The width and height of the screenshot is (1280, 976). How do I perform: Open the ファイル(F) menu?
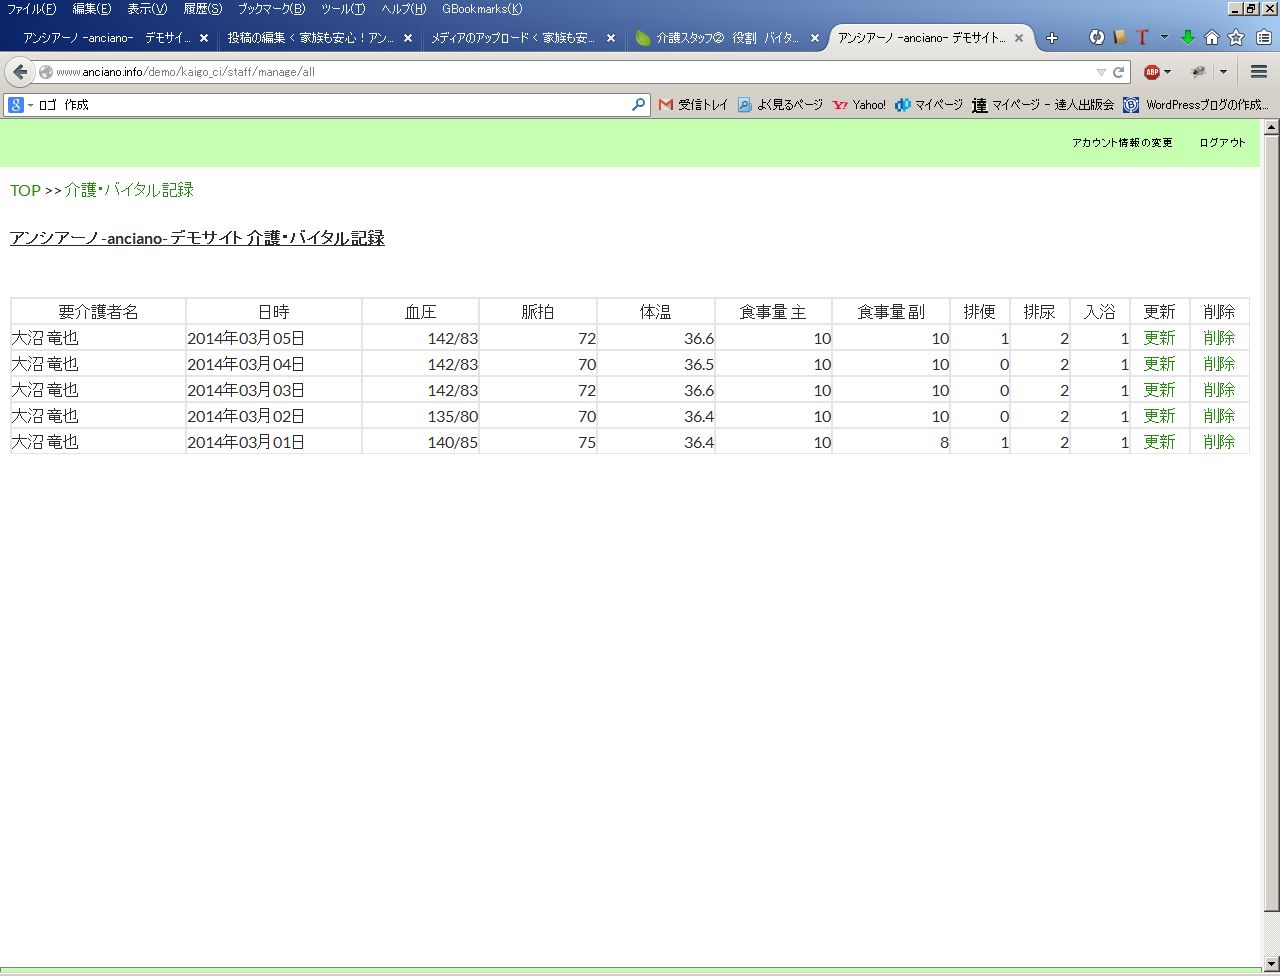coord(31,9)
